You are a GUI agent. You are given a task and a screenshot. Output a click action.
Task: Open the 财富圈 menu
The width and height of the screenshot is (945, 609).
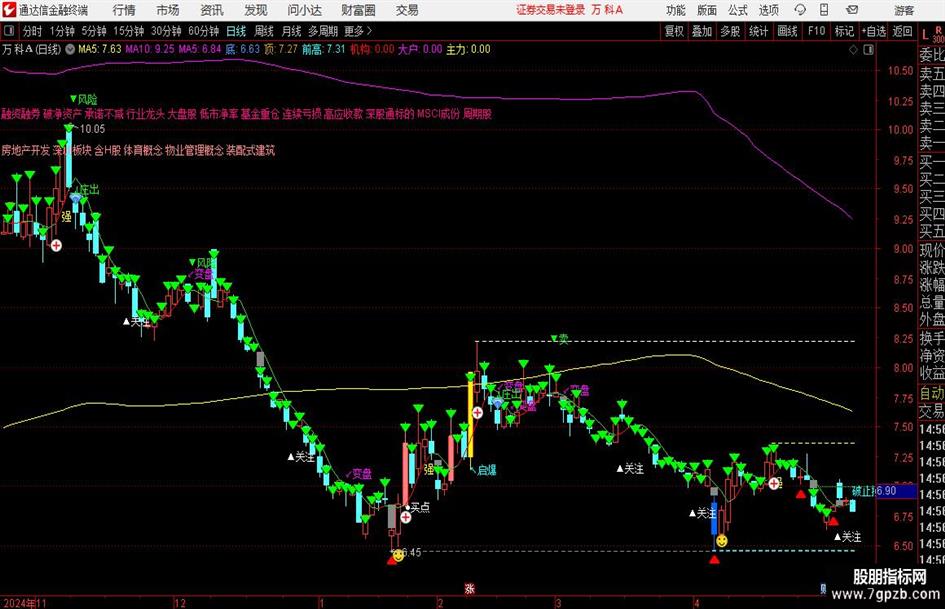pyautogui.click(x=359, y=10)
